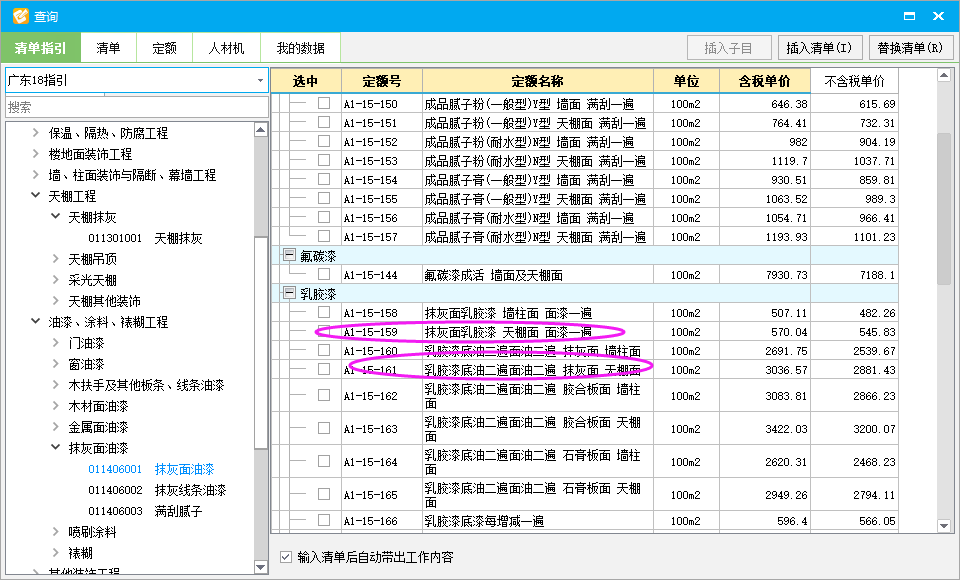960x580 pixels.
Task: Select tree item 011406003 满刮腻子
Action: tap(145, 511)
